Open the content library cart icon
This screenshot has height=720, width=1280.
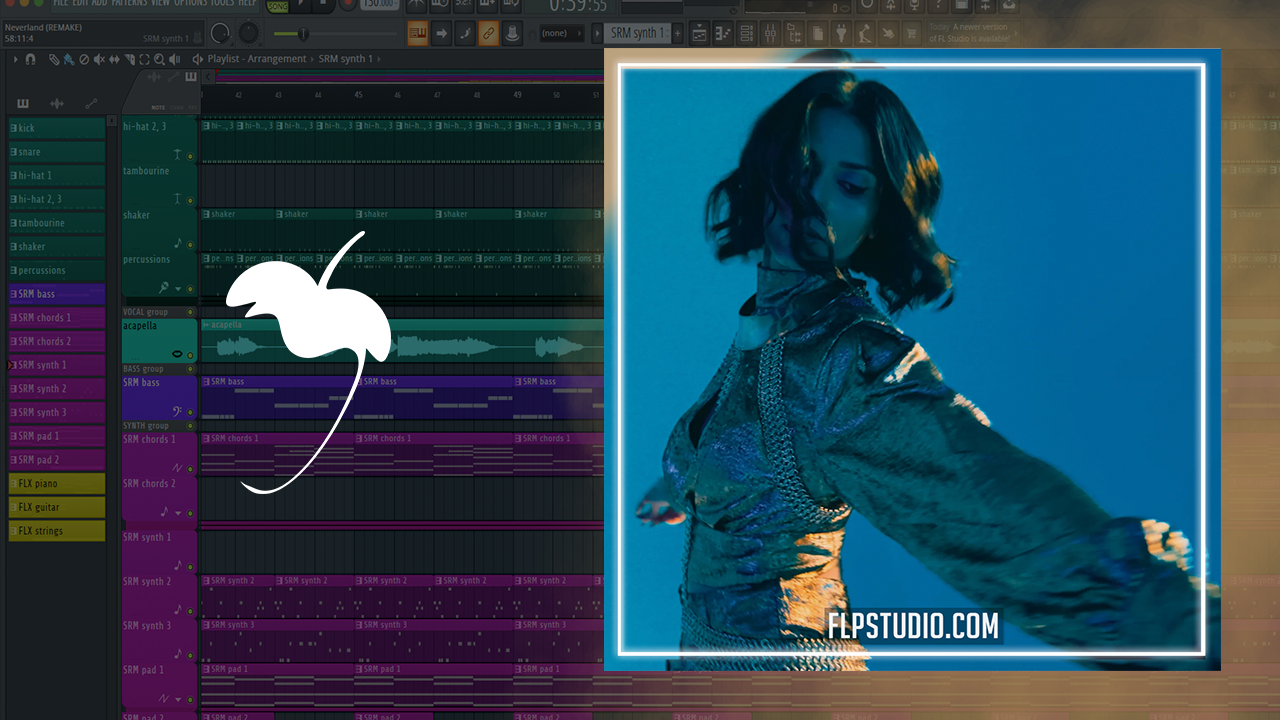911,33
